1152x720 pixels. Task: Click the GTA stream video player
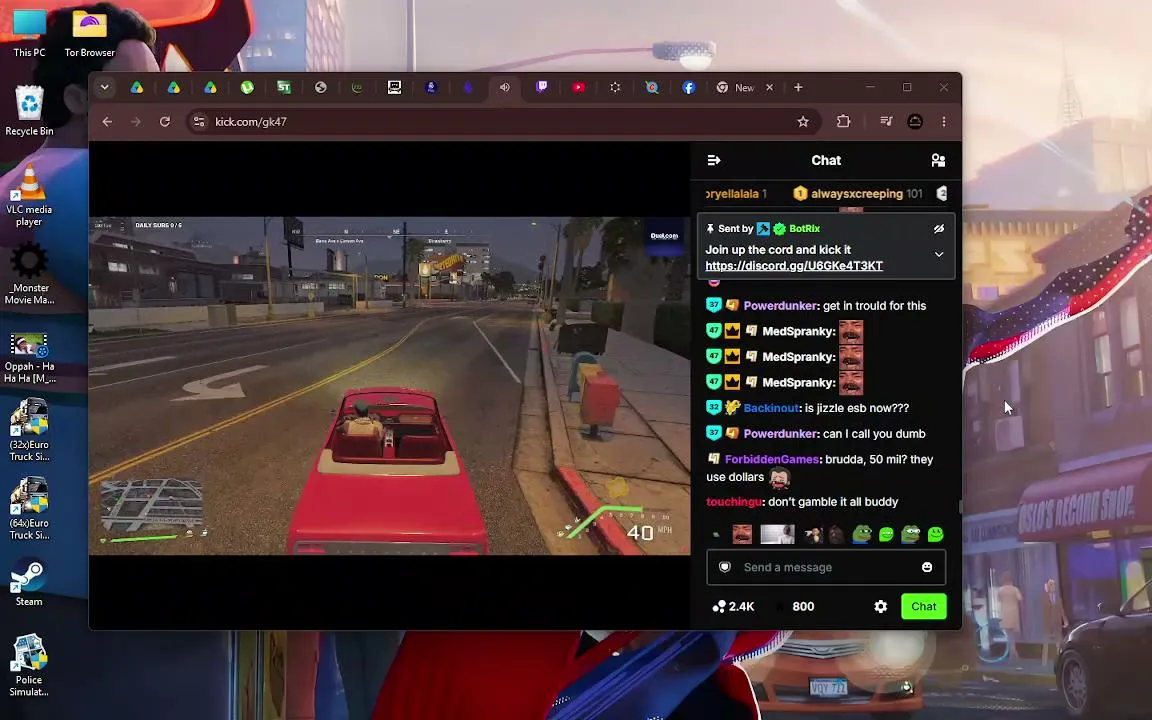[389, 386]
